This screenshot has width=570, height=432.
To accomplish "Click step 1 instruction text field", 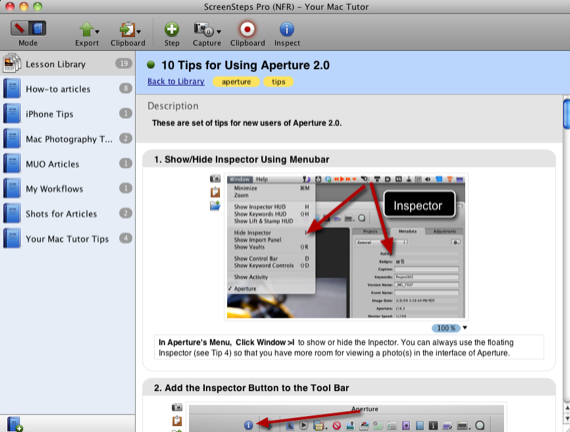I will click(349, 347).
